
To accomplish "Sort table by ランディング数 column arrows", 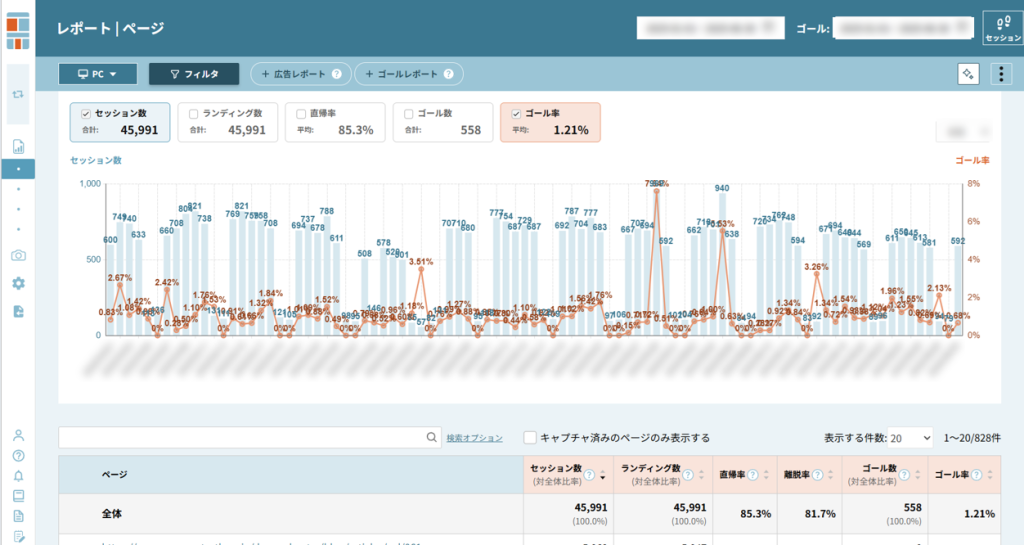I will point(701,475).
